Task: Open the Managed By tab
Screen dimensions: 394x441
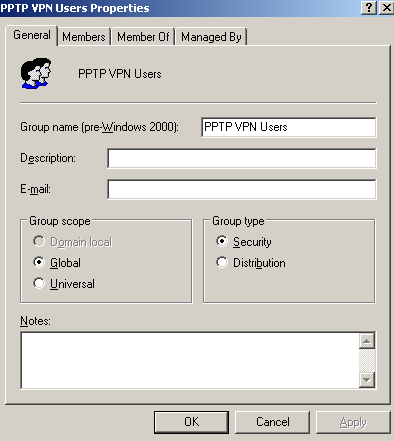Action: (211, 37)
